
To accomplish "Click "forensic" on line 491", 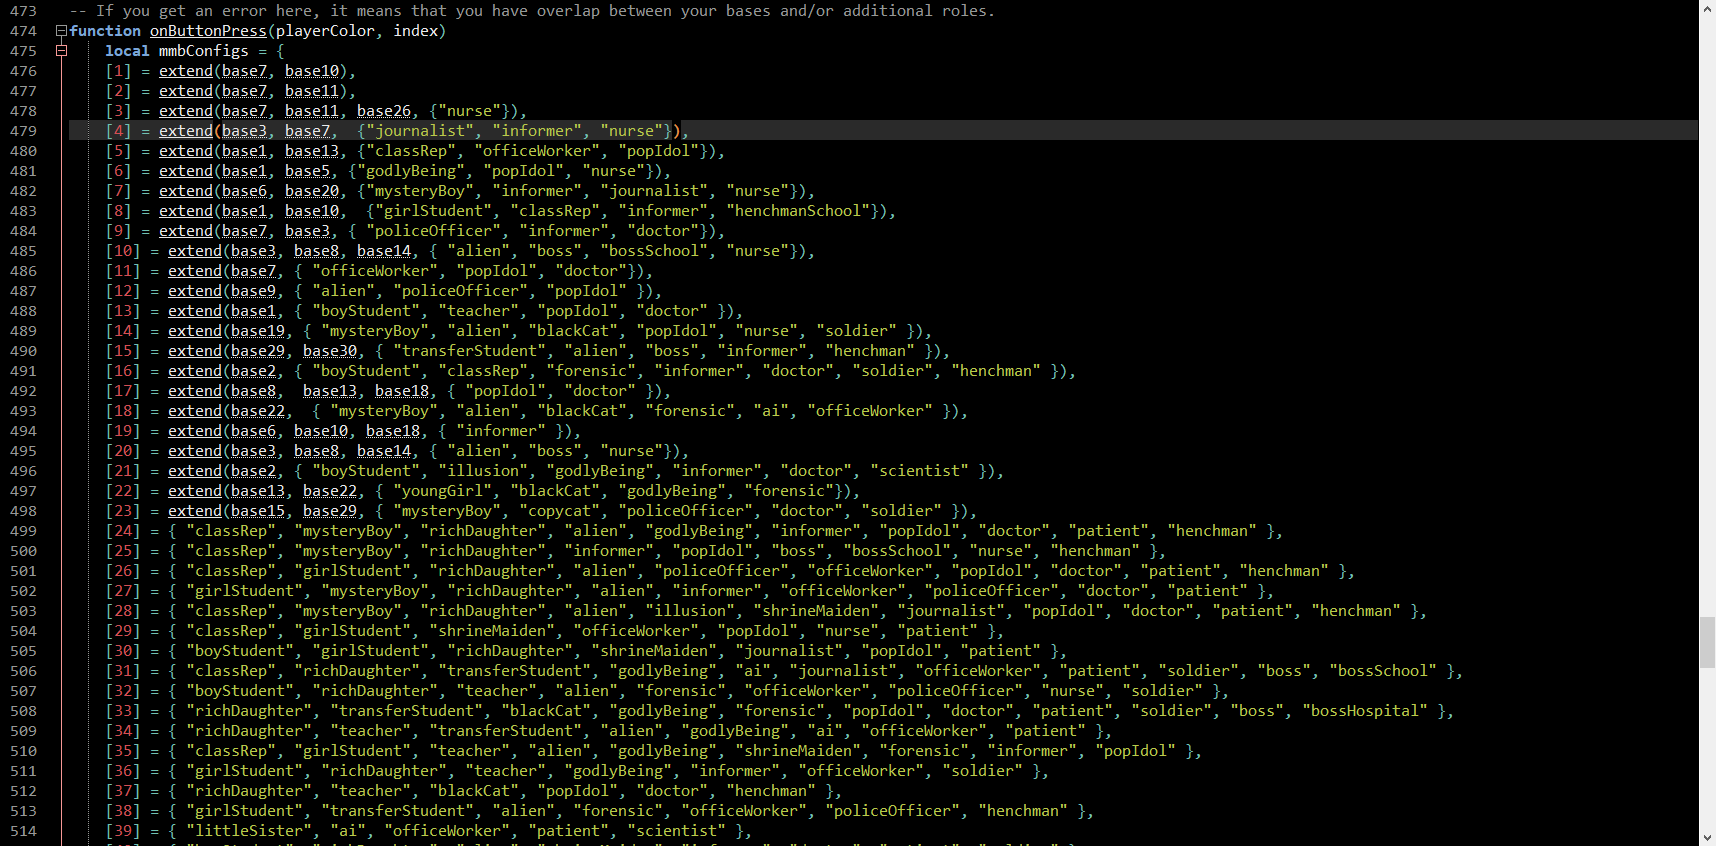I will [x=591, y=371].
